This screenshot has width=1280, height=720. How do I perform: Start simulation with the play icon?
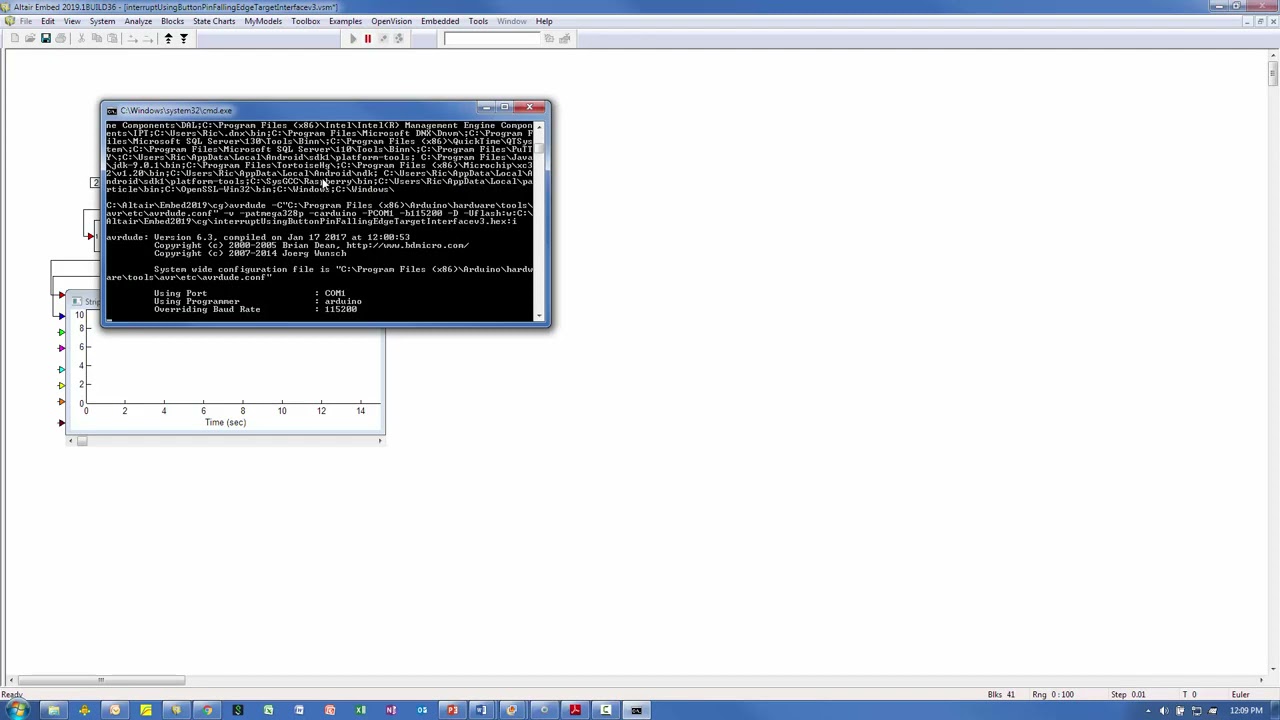pyautogui.click(x=352, y=38)
